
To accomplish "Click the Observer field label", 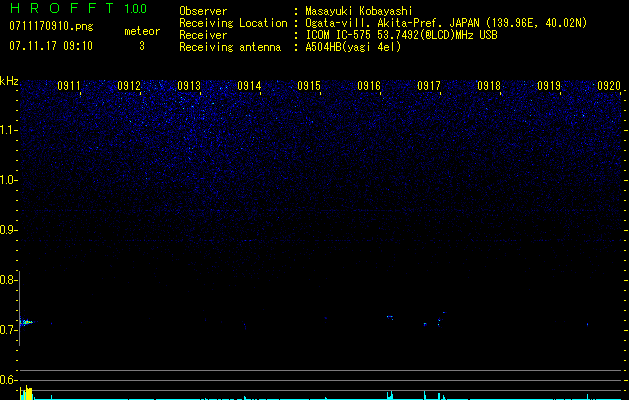I will point(203,11).
